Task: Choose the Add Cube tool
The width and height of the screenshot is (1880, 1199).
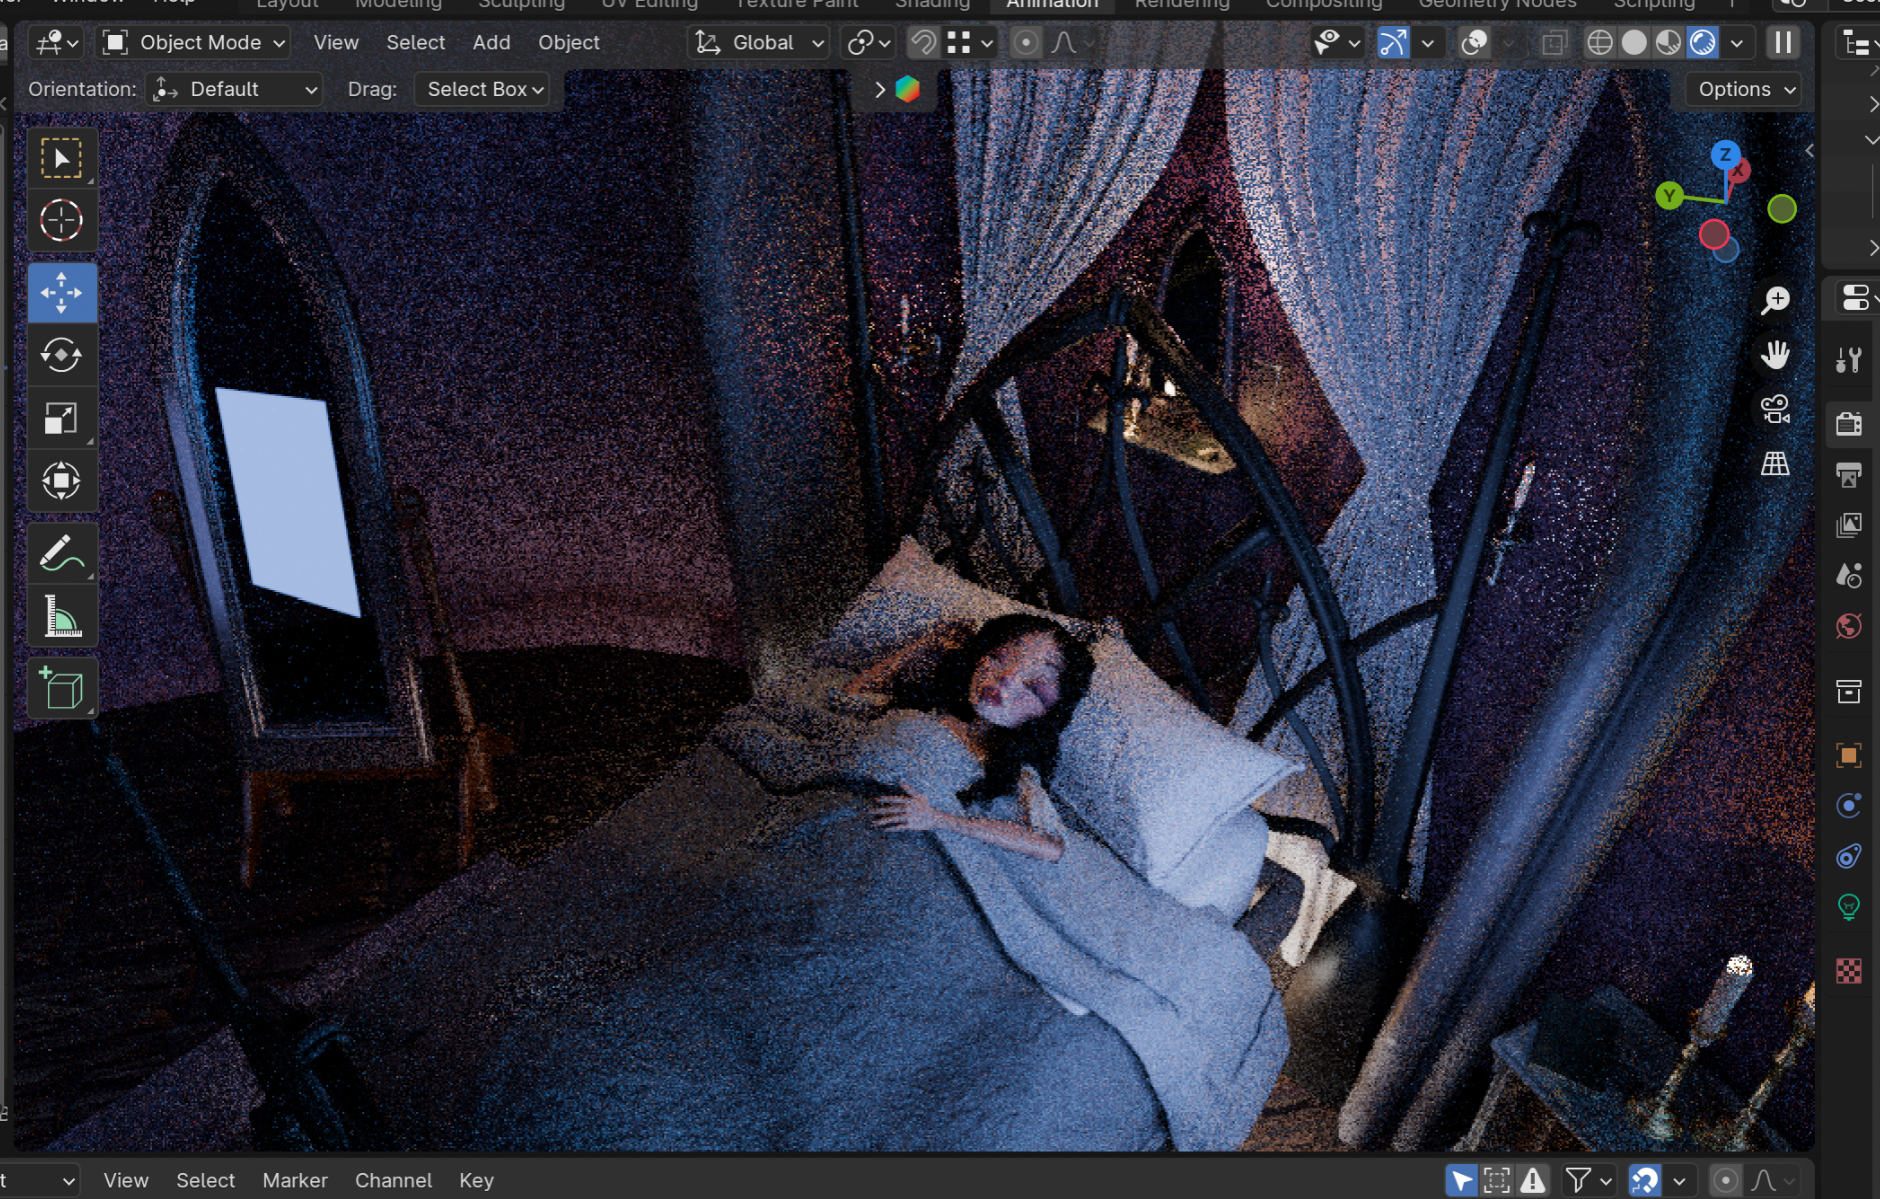Action: click(x=61, y=689)
